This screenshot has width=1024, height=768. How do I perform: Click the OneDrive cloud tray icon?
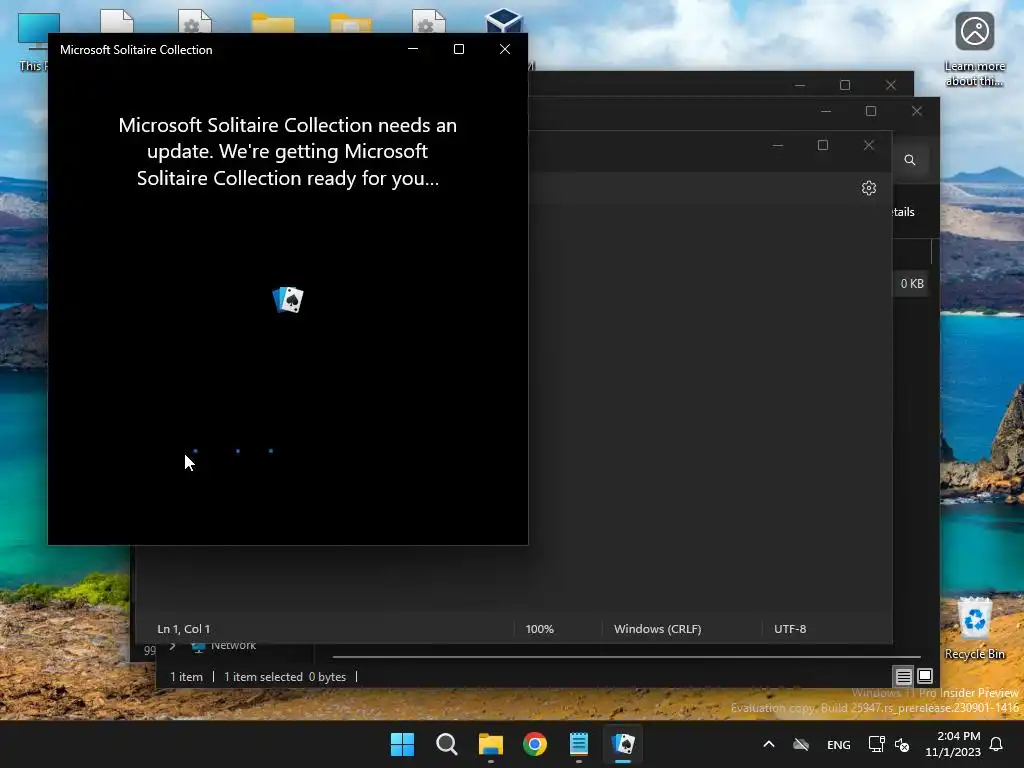pyautogui.click(x=801, y=744)
